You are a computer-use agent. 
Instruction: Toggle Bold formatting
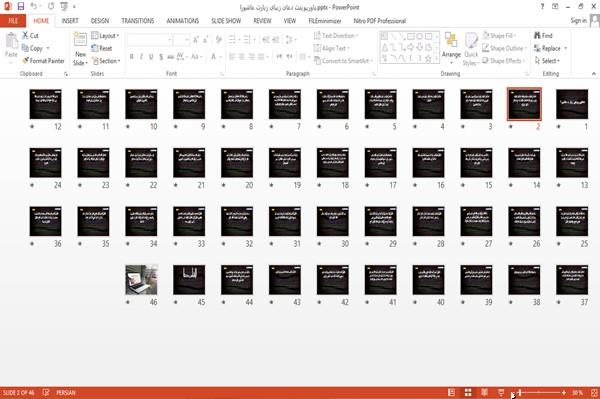pyautogui.click(x=132, y=57)
